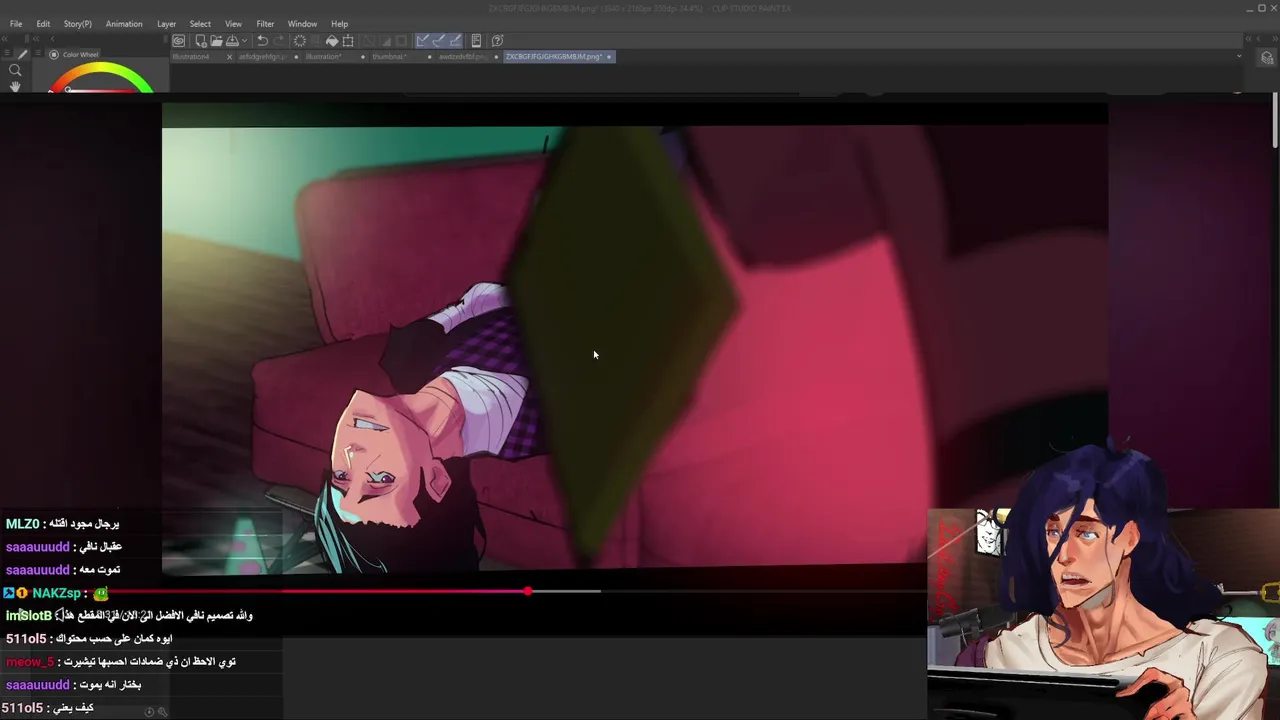Close the Illustration4 tab with X
Viewport: 1280px width, 720px height.
[x=231, y=57]
